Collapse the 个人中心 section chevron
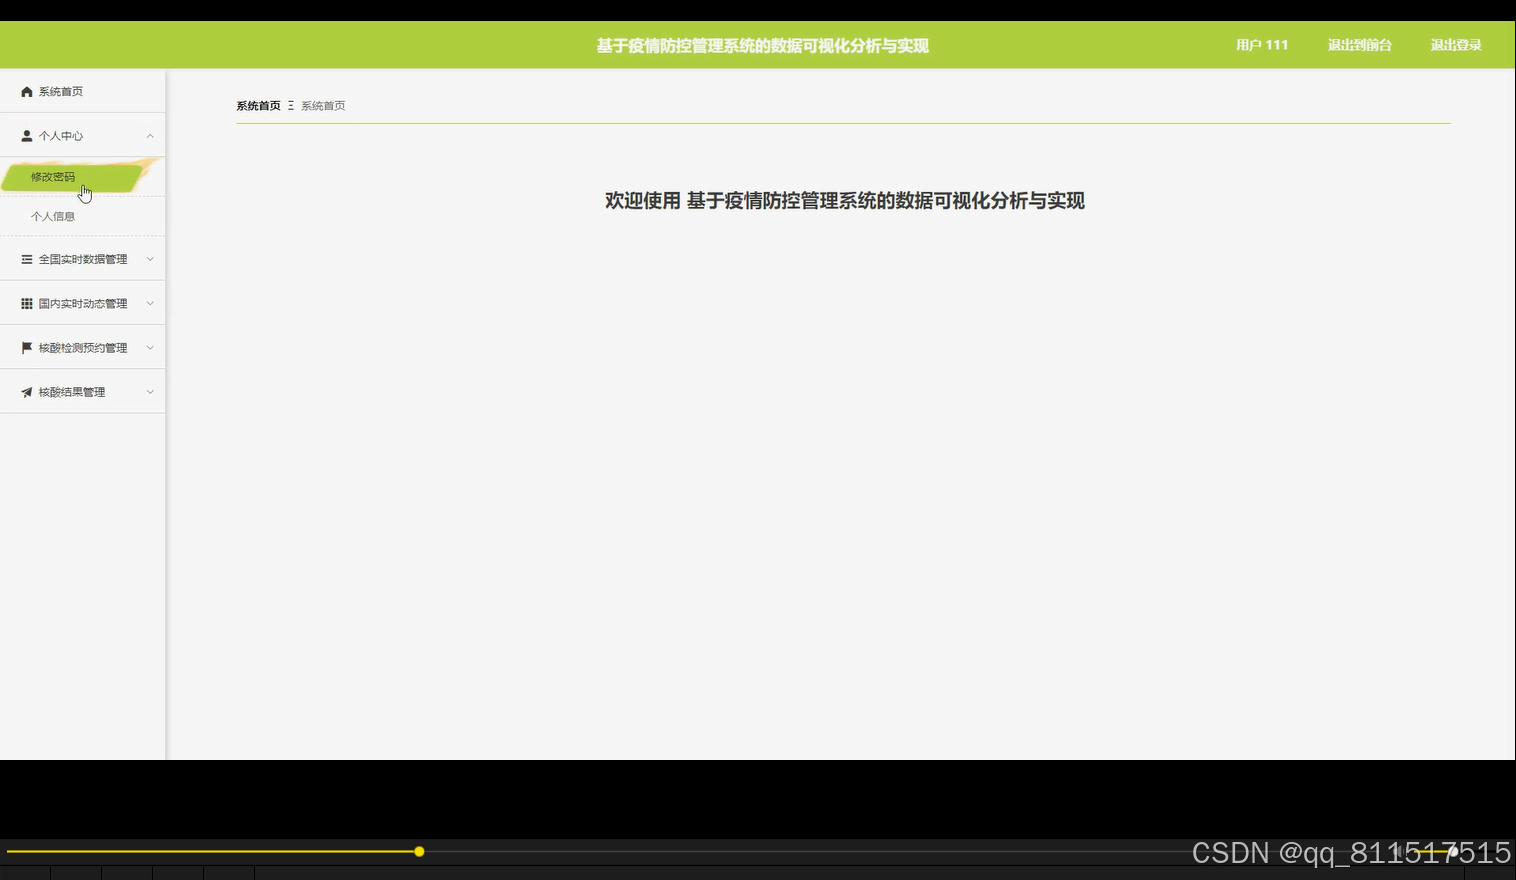 pos(150,135)
